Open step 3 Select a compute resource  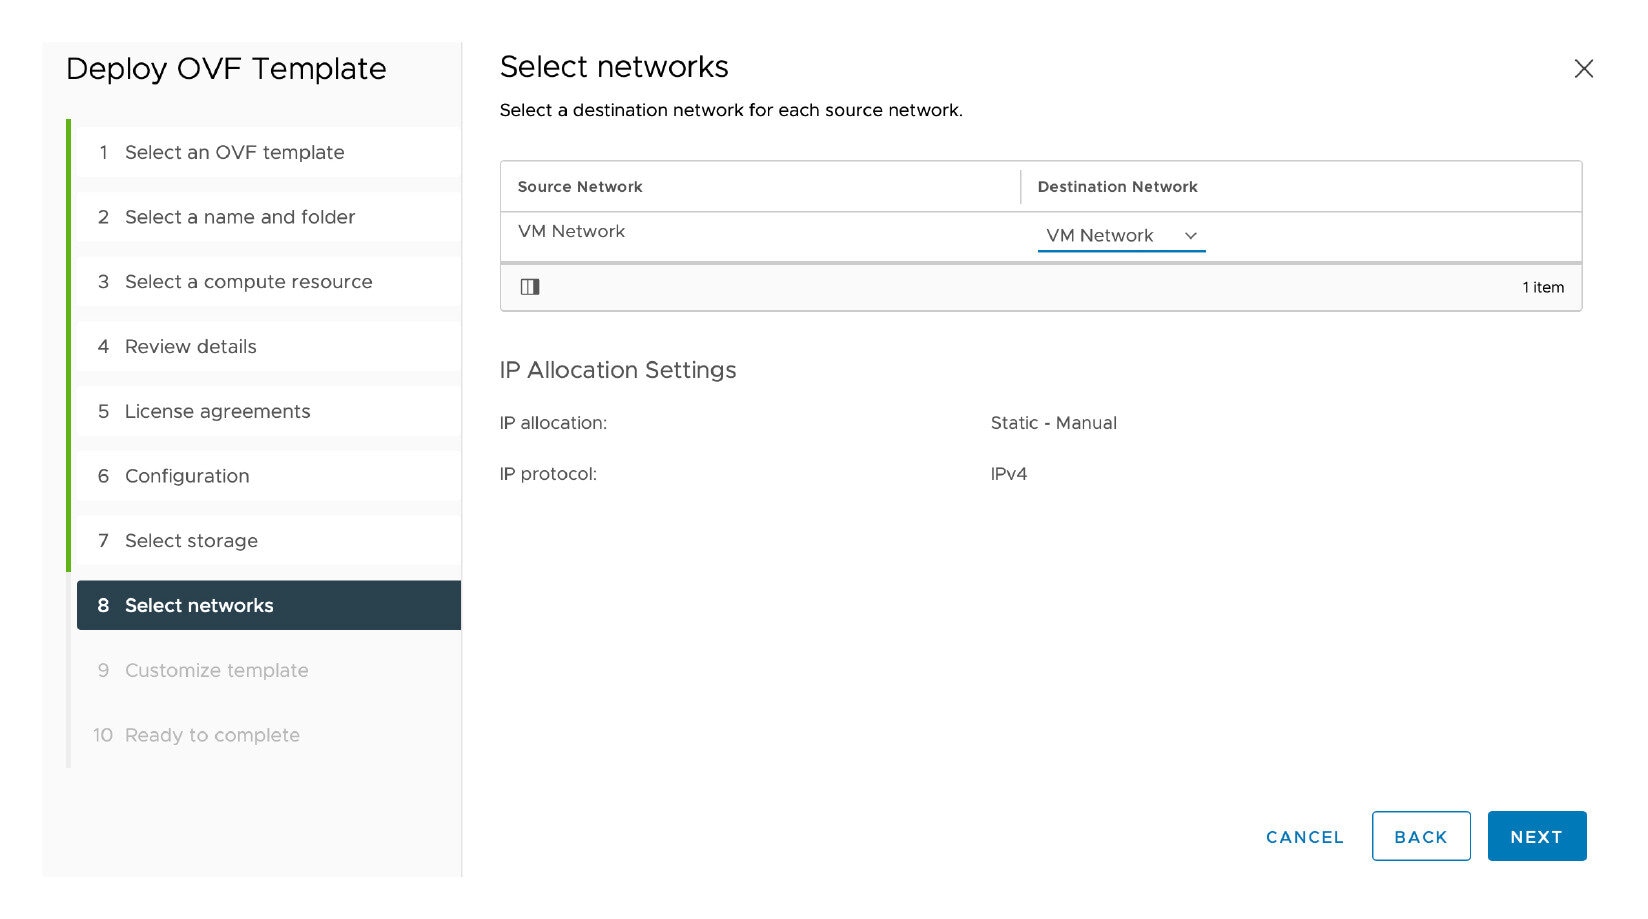coord(248,282)
